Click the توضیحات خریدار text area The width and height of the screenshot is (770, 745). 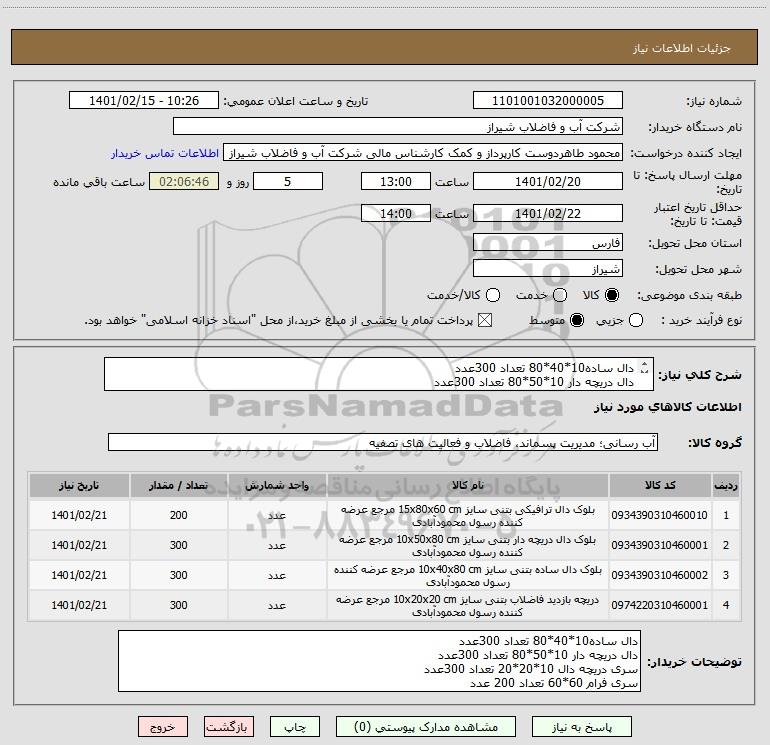coord(380,661)
